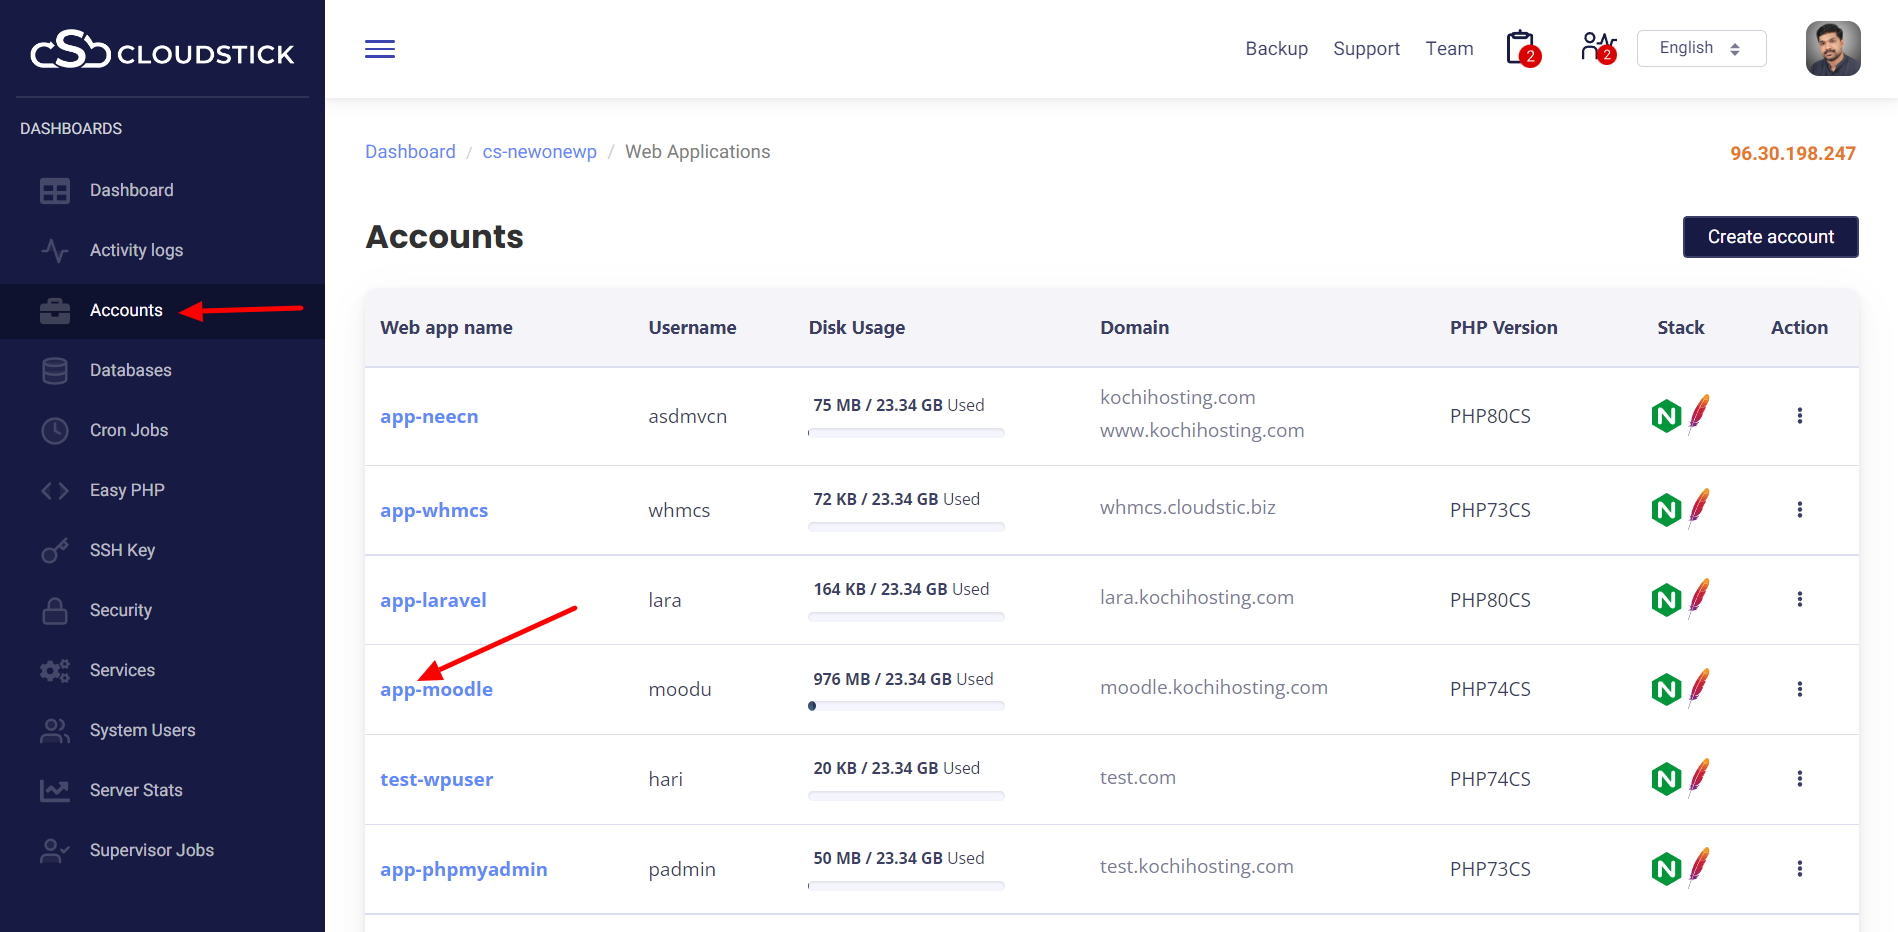Click the Create account button
The image size is (1898, 932).
point(1770,237)
